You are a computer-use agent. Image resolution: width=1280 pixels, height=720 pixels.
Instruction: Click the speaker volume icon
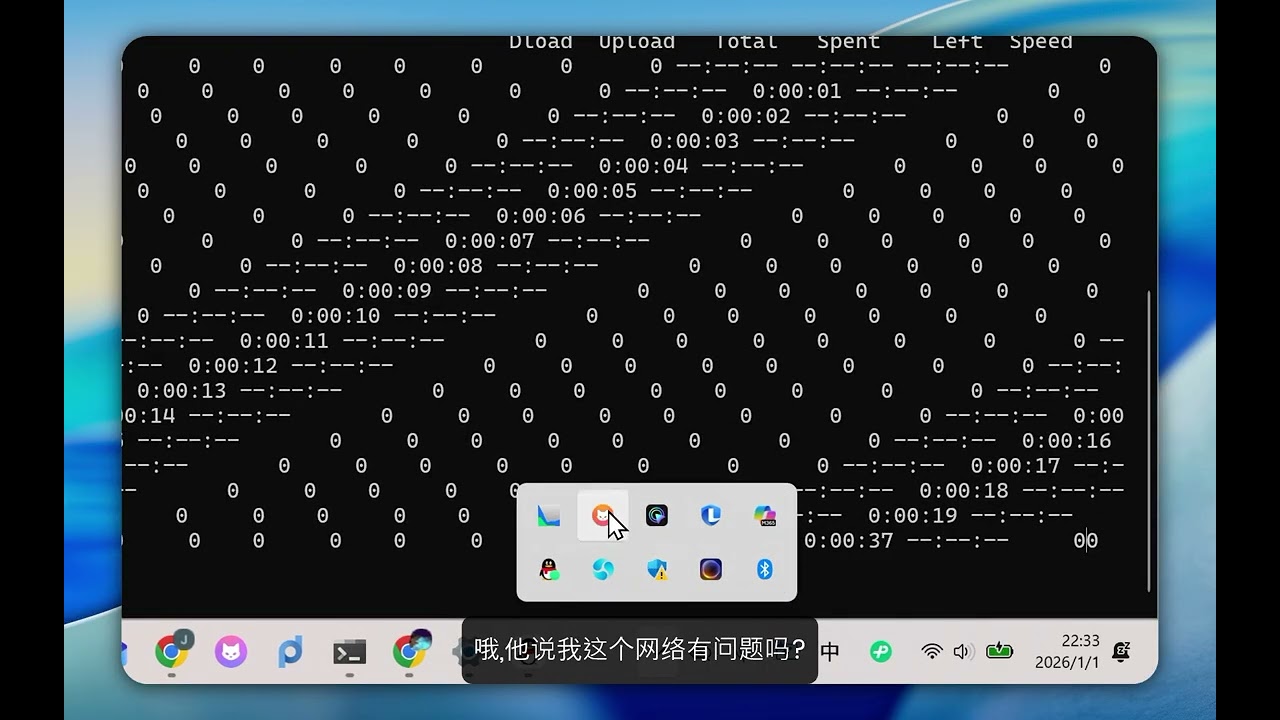963,652
